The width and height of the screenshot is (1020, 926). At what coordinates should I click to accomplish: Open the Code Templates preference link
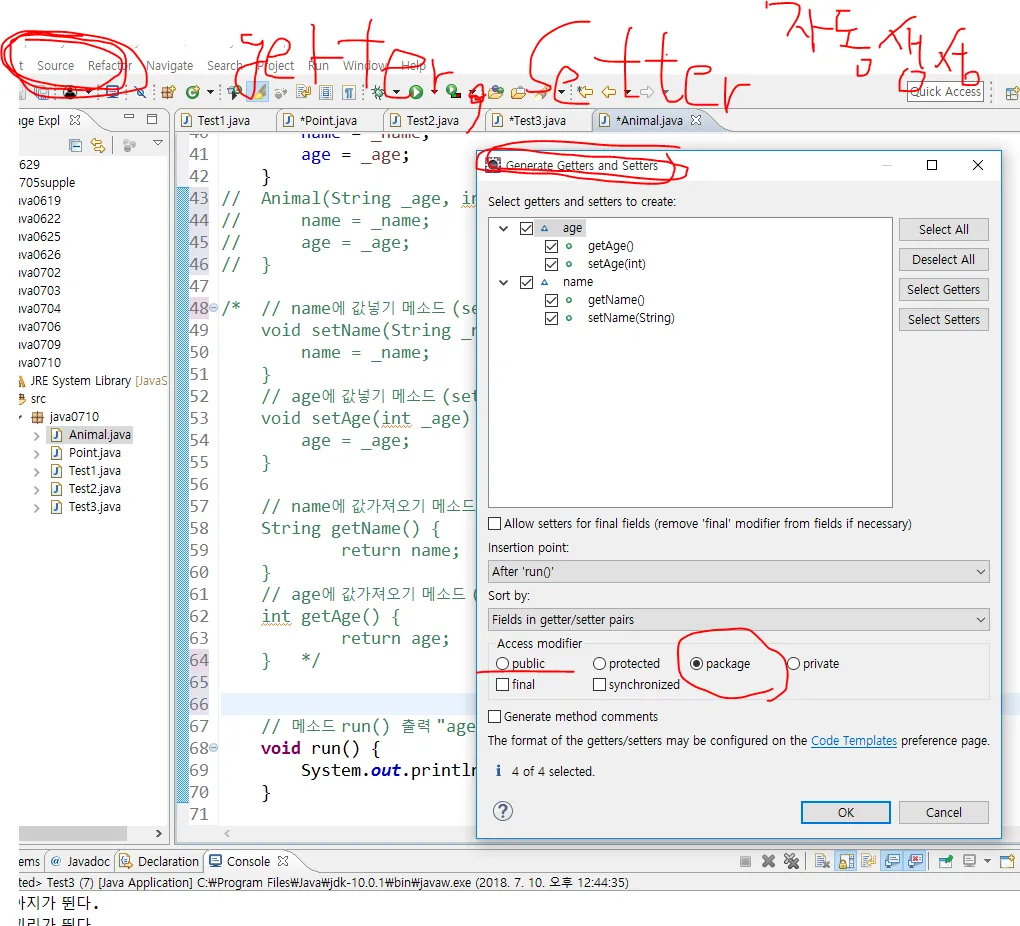click(853, 741)
